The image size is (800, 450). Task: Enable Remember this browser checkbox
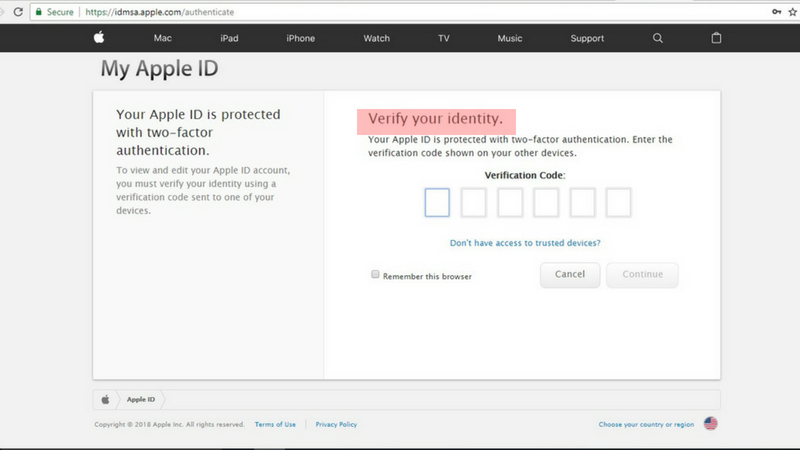375,274
